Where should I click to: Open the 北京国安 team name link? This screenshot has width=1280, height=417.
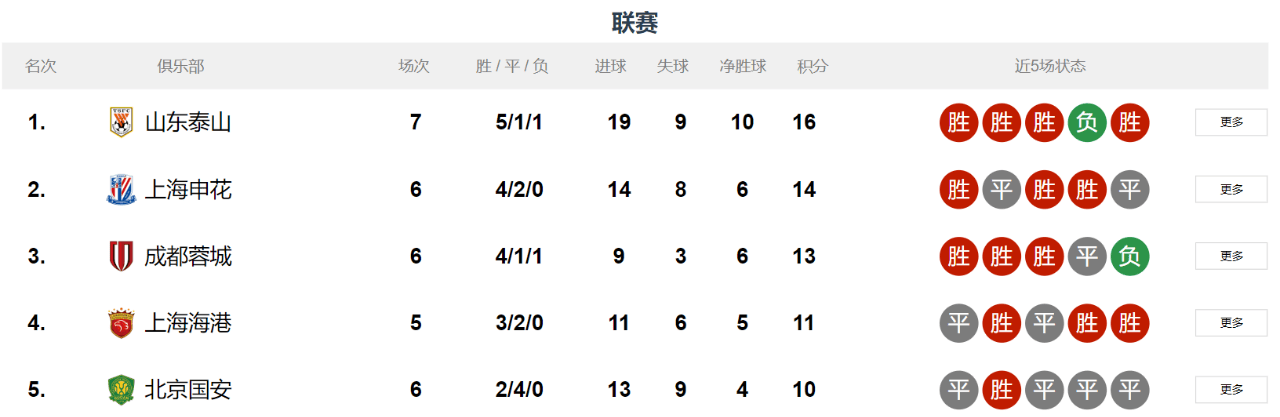point(188,389)
